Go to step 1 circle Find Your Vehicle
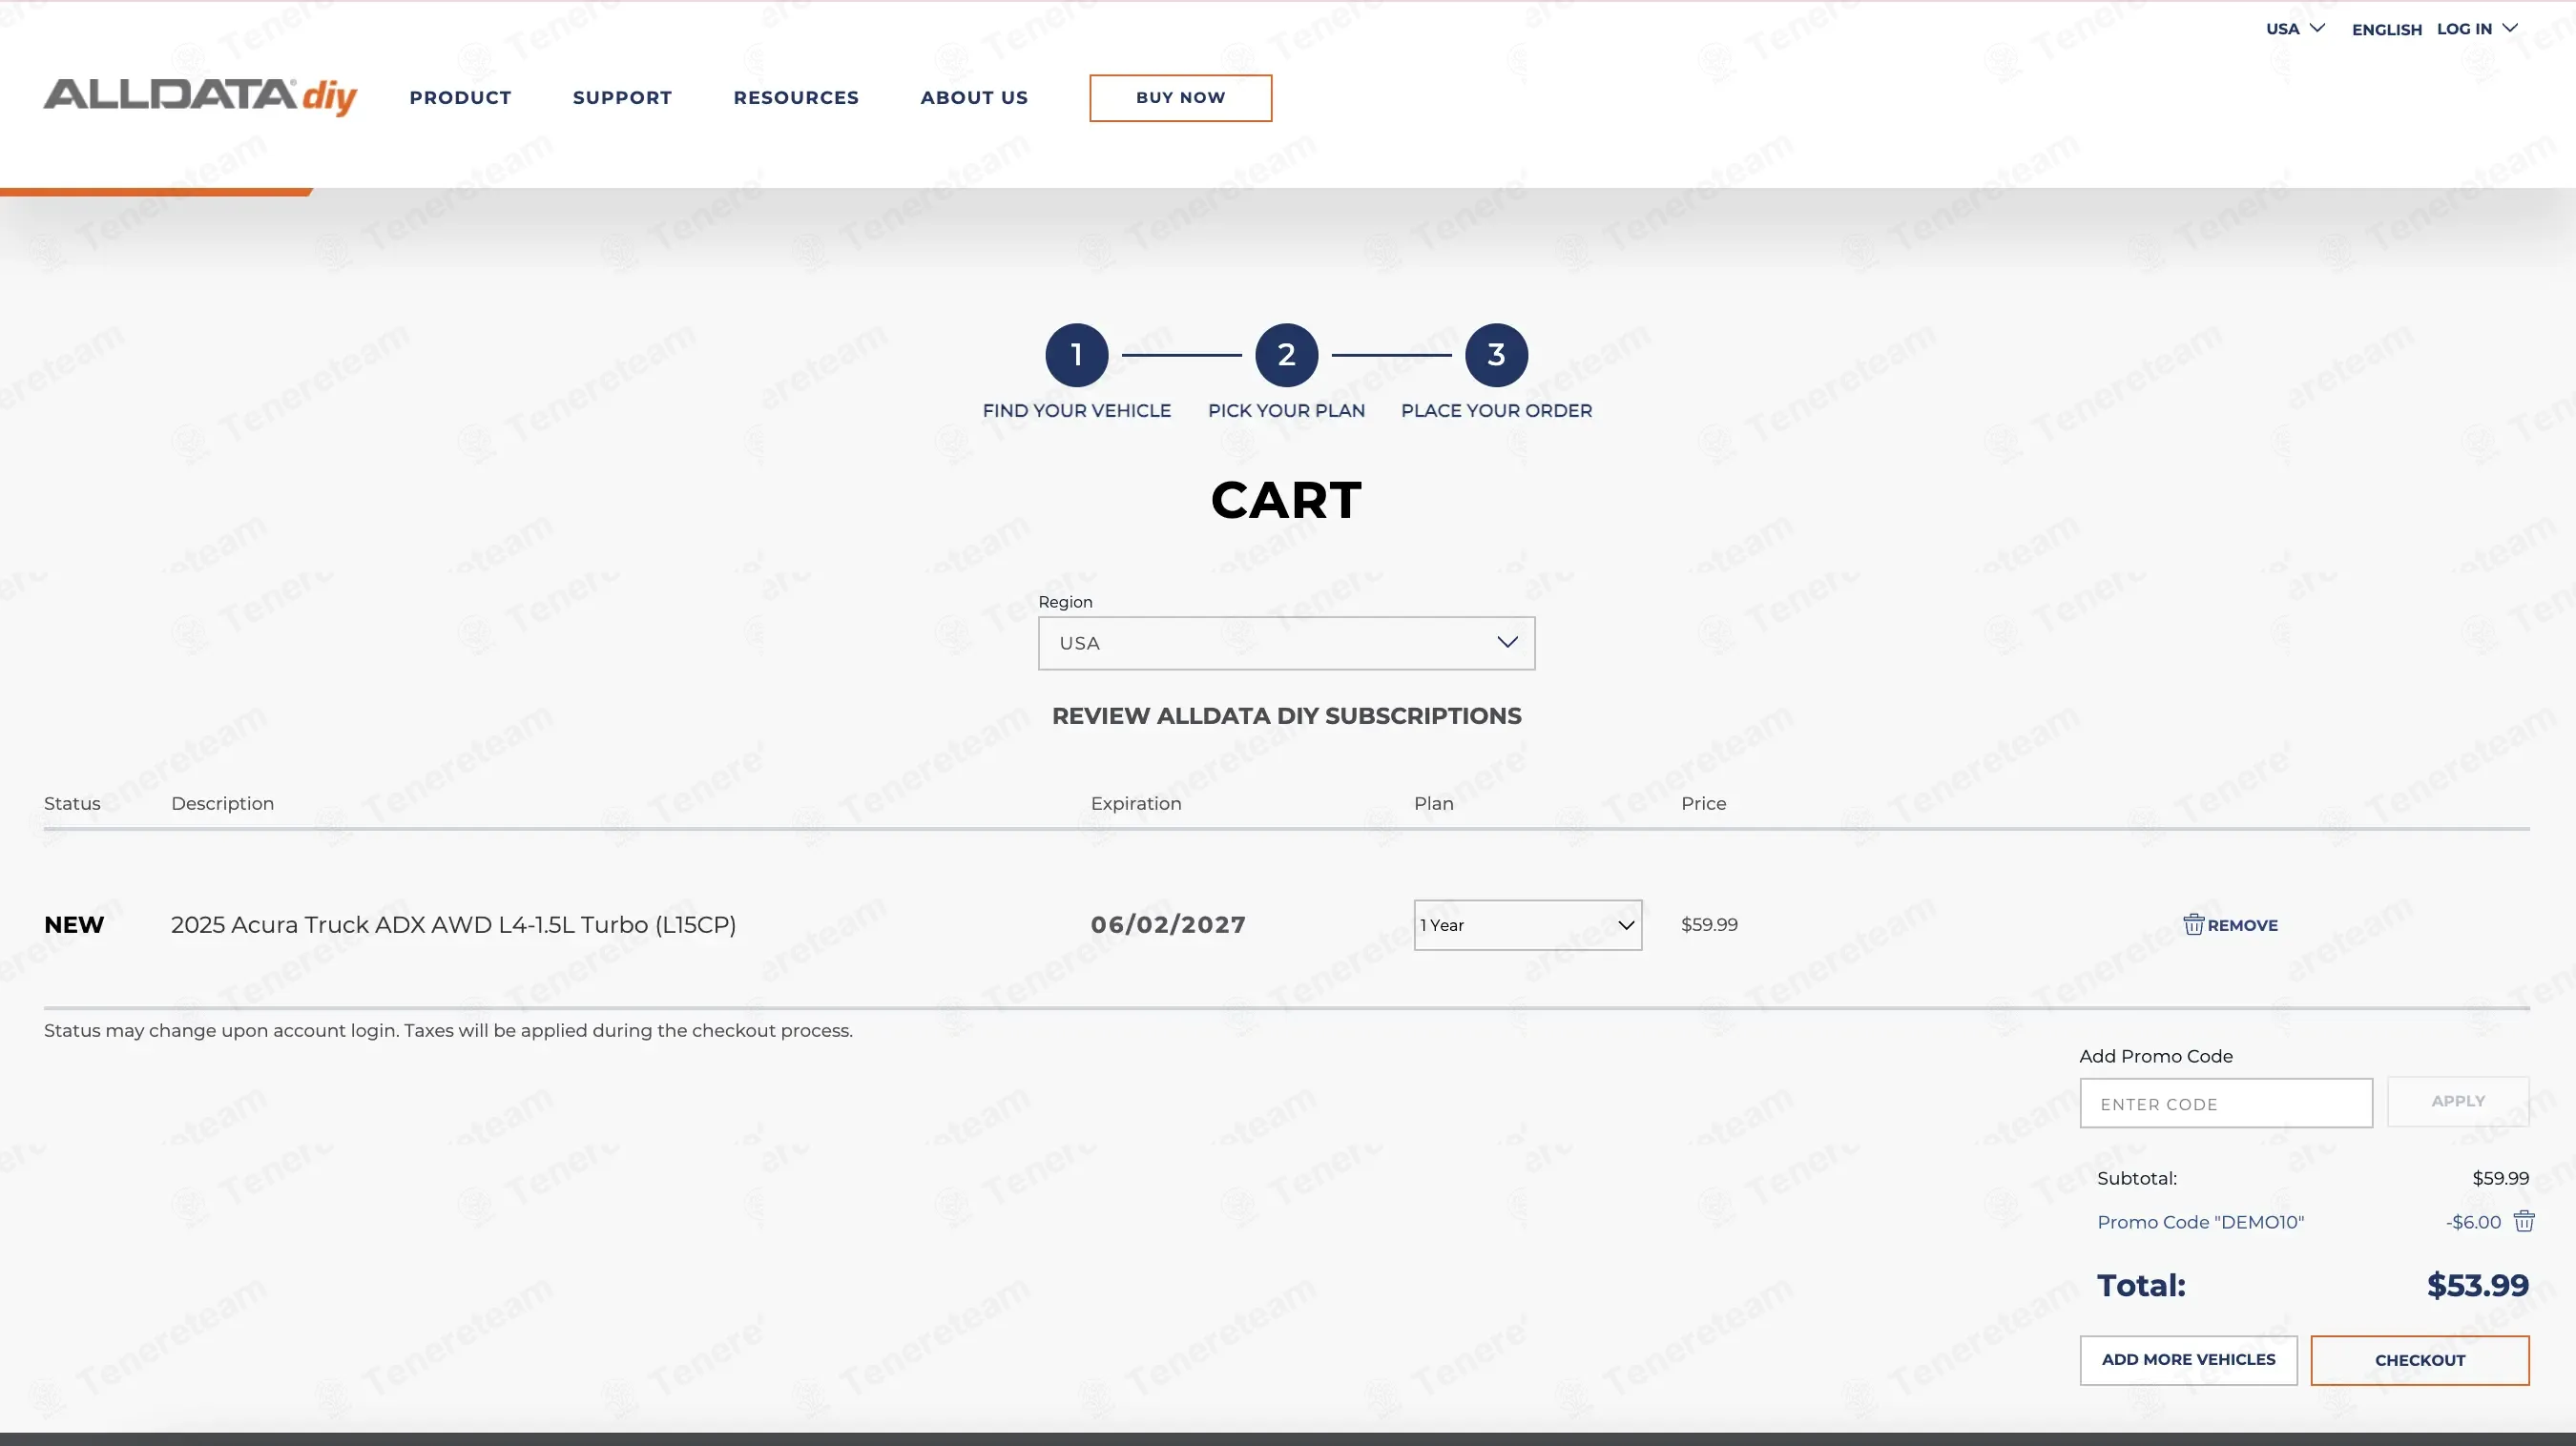Viewport: 2576px width, 1446px height. (1076, 354)
